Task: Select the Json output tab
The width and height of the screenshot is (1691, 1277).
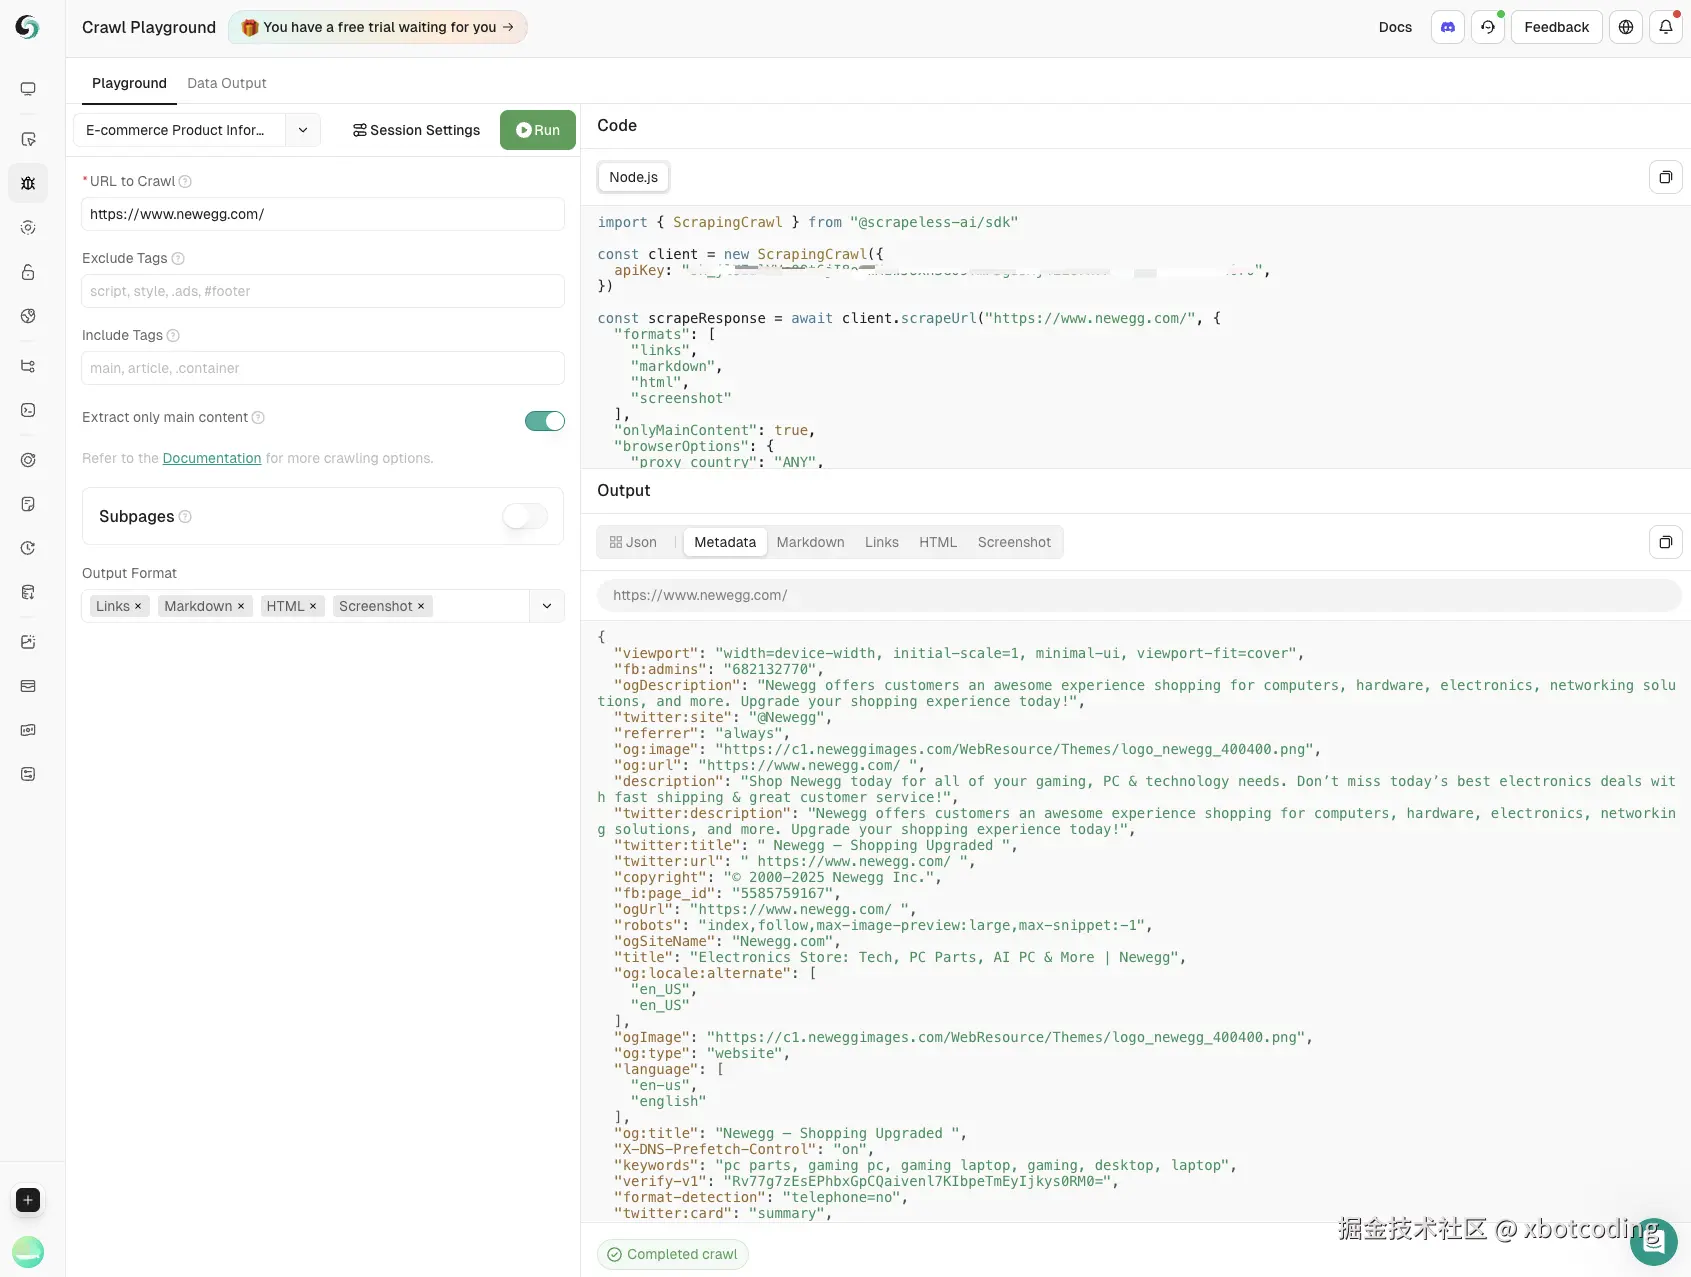Action: coord(634,542)
